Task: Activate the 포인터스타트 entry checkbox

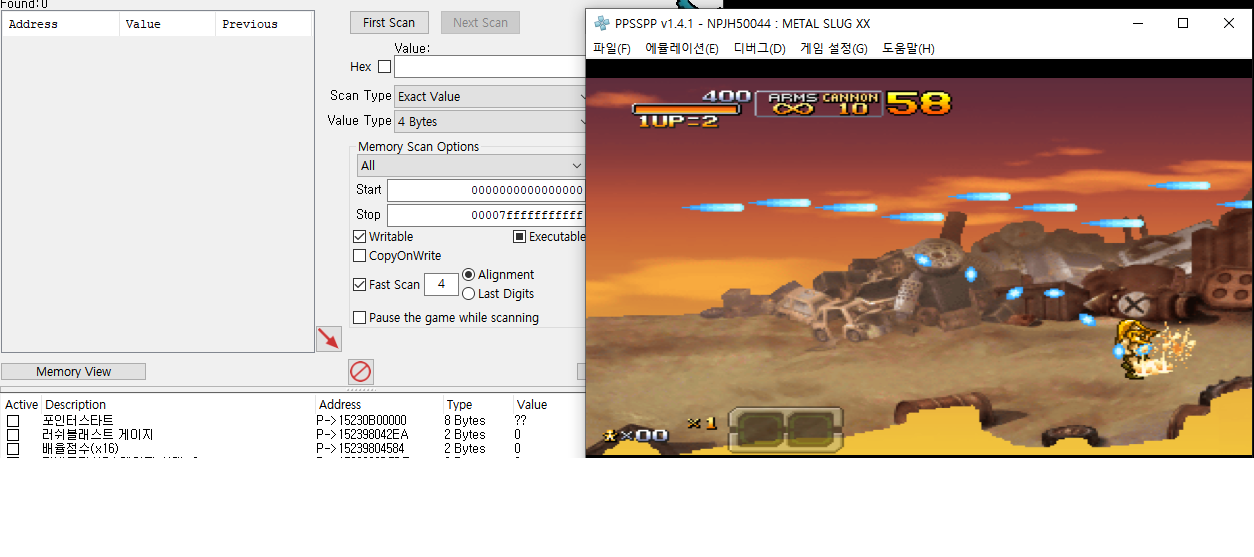Action: click(13, 421)
